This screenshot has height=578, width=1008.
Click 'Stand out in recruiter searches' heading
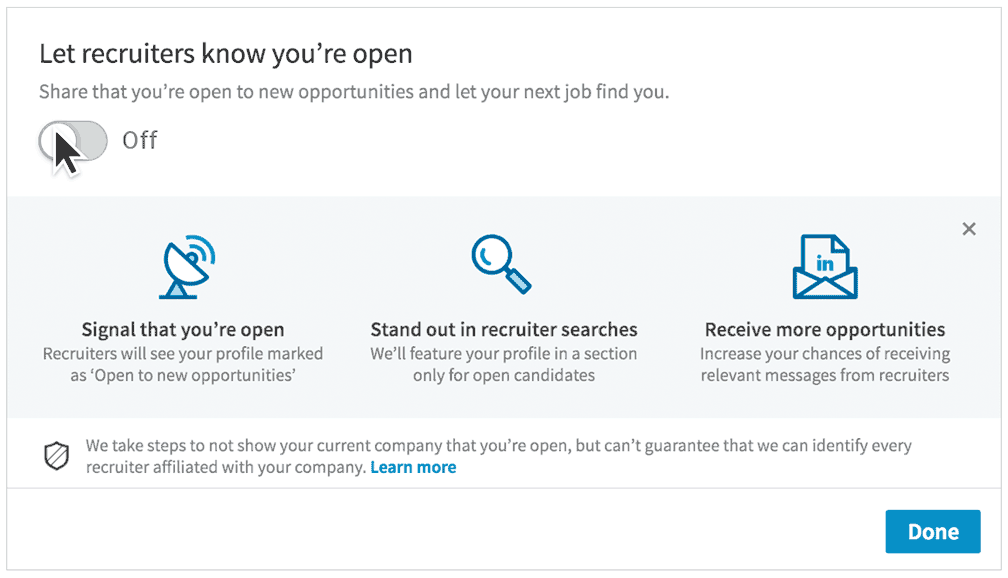[504, 329]
